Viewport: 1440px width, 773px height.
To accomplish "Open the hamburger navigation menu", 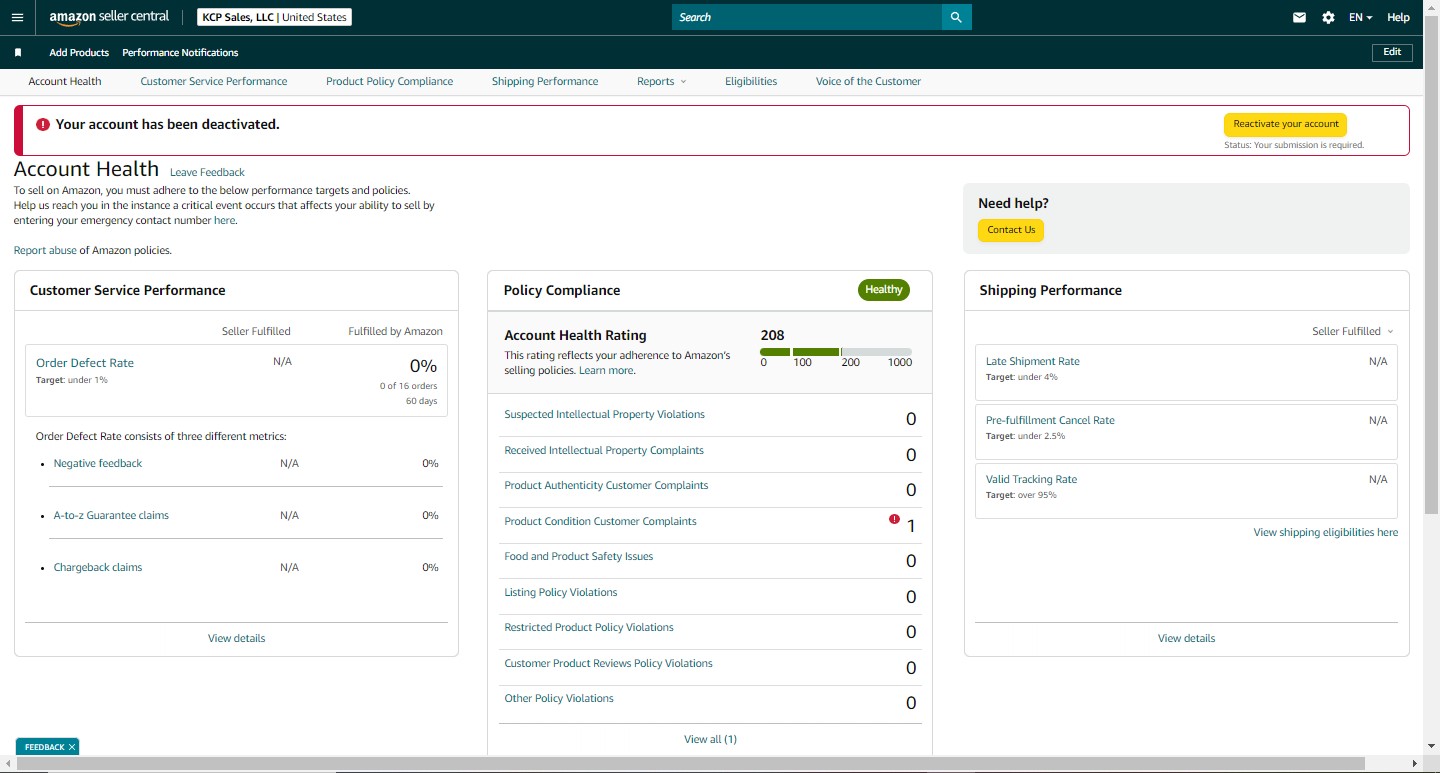I will 17,17.
